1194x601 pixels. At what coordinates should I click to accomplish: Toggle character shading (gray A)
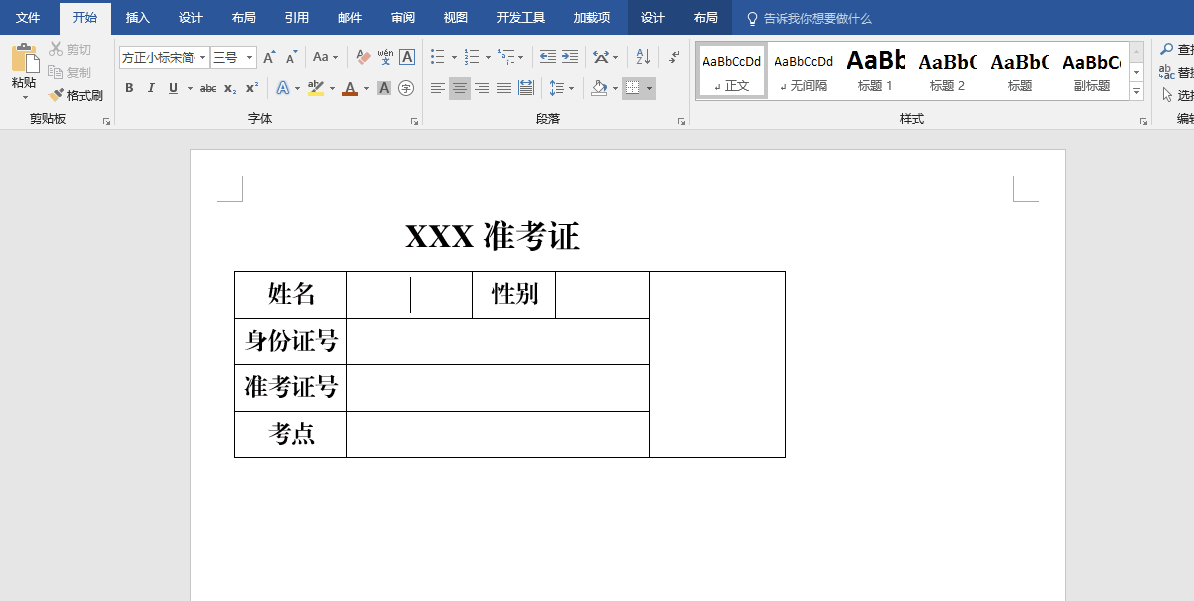click(385, 88)
